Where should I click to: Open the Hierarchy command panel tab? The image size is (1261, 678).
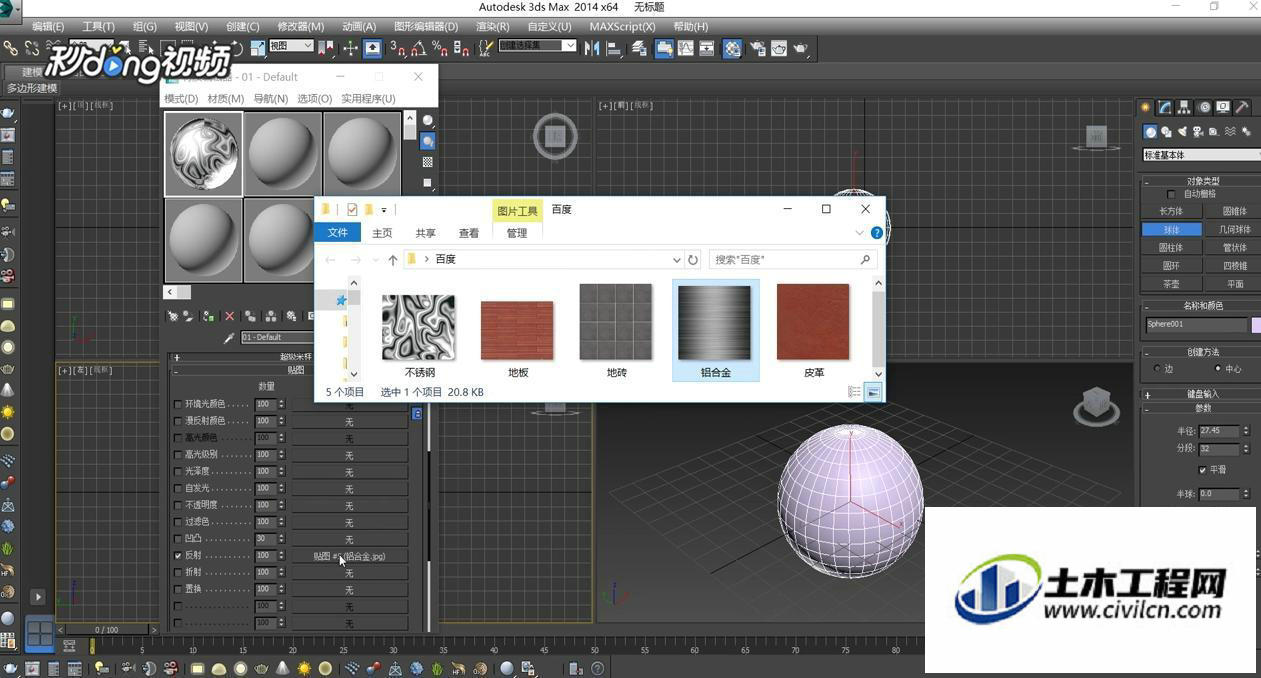(x=1184, y=107)
